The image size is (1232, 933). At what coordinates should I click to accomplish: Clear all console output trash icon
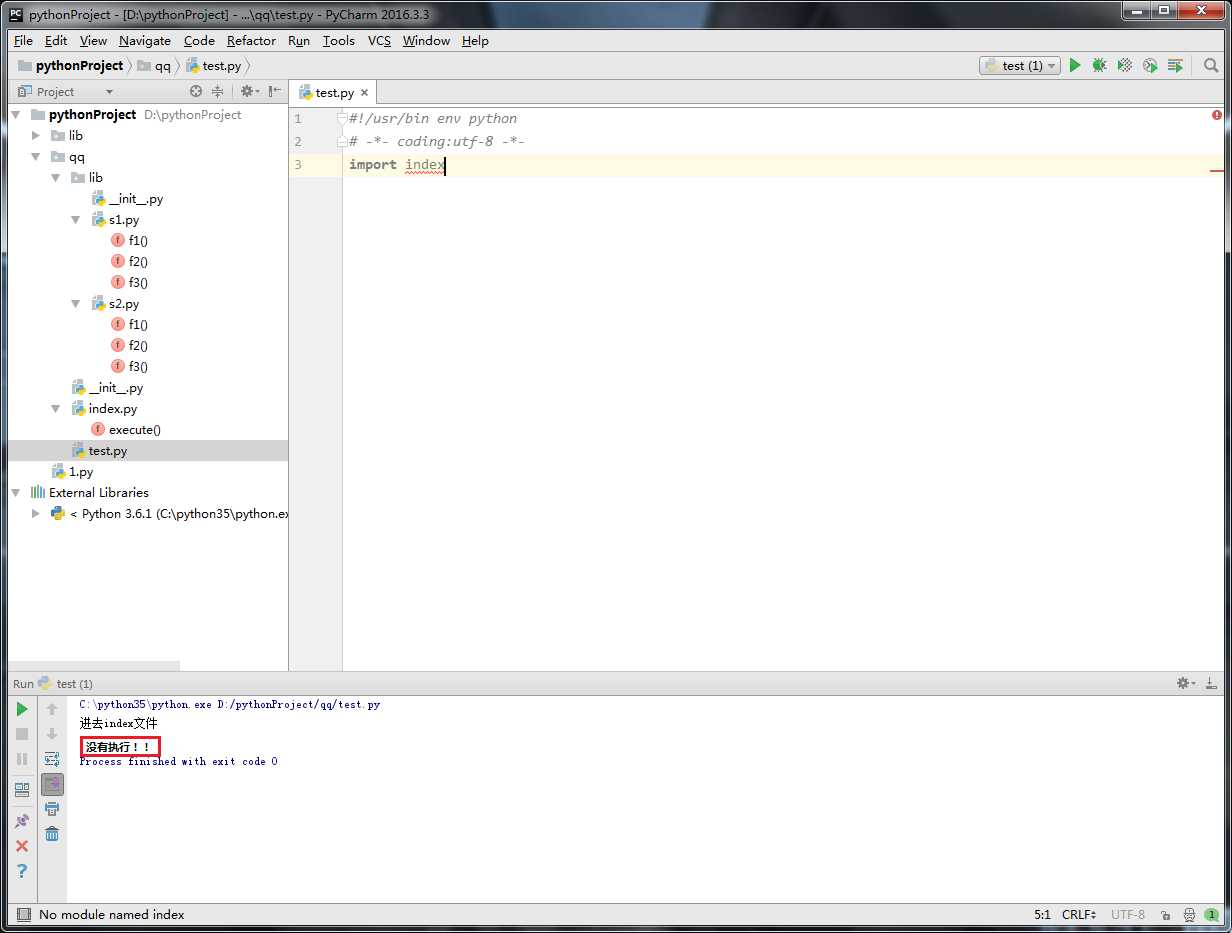(52, 834)
